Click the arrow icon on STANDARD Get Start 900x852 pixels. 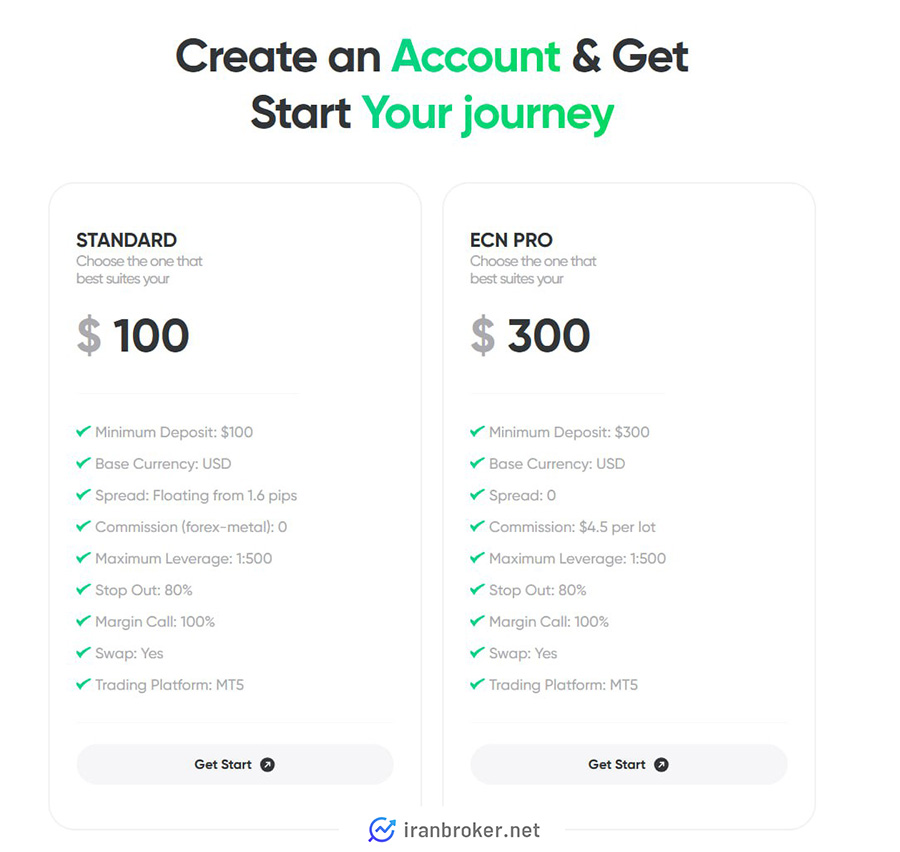(267, 765)
